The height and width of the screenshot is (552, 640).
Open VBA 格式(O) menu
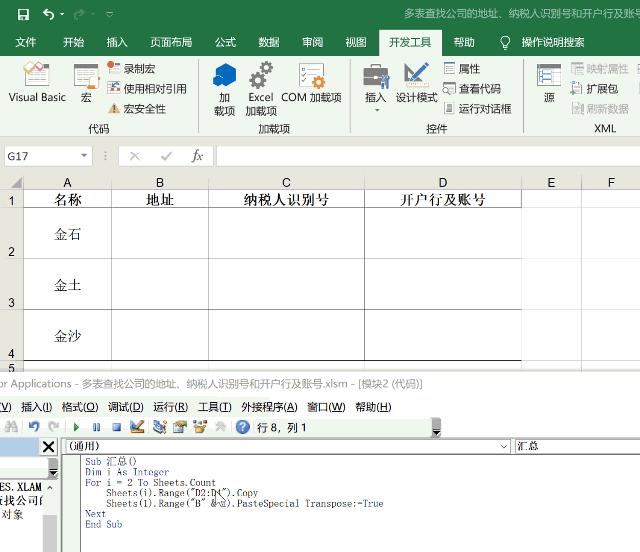pyautogui.click(x=80, y=407)
